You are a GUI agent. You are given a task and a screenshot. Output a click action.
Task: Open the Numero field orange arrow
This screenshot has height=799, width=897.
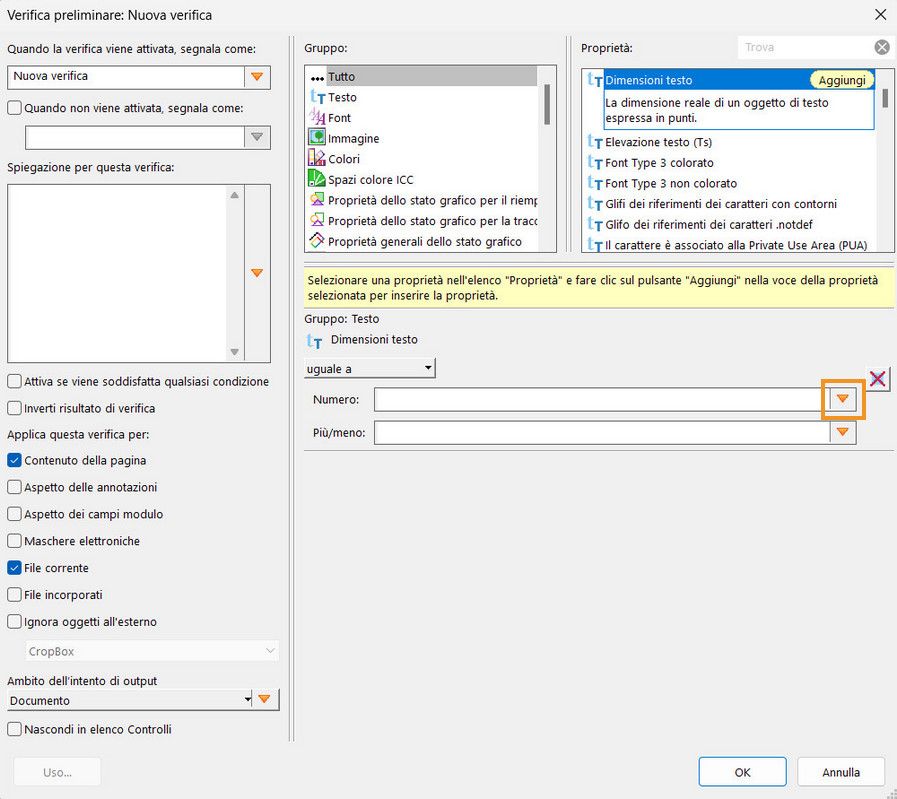click(843, 399)
